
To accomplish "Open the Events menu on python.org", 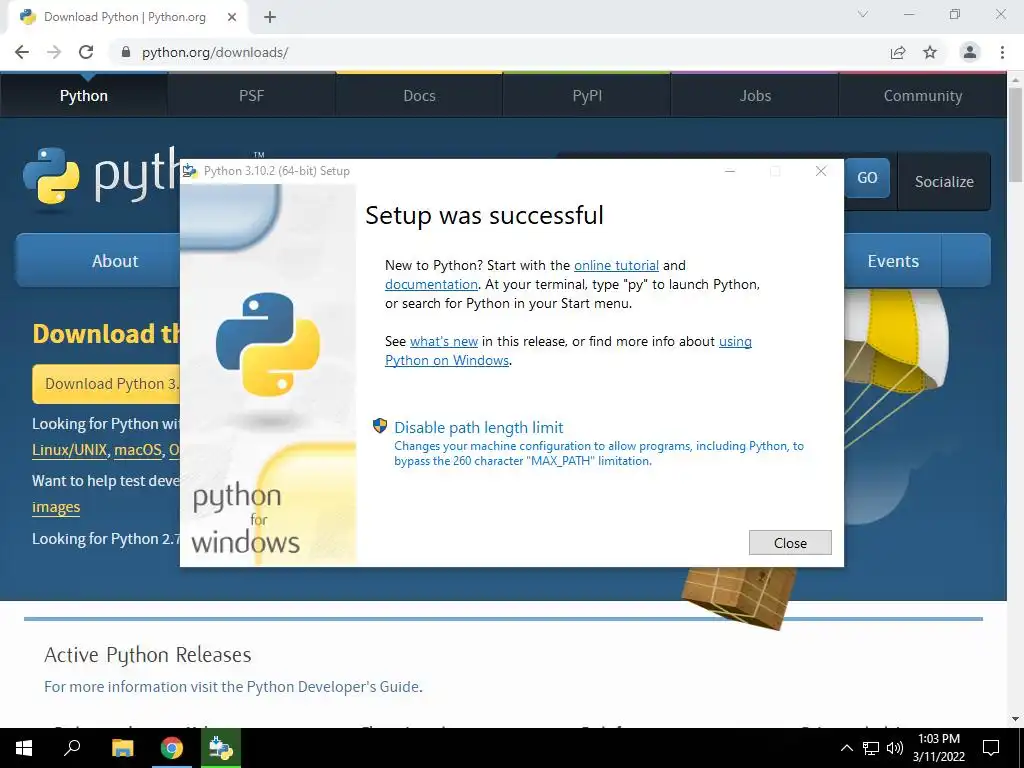I will coord(893,261).
